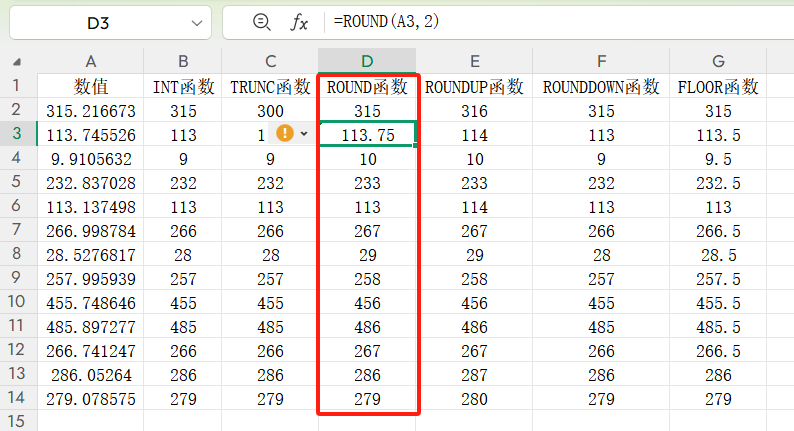The height and width of the screenshot is (431, 794).
Task: Select column F header
Action: [x=601, y=61]
